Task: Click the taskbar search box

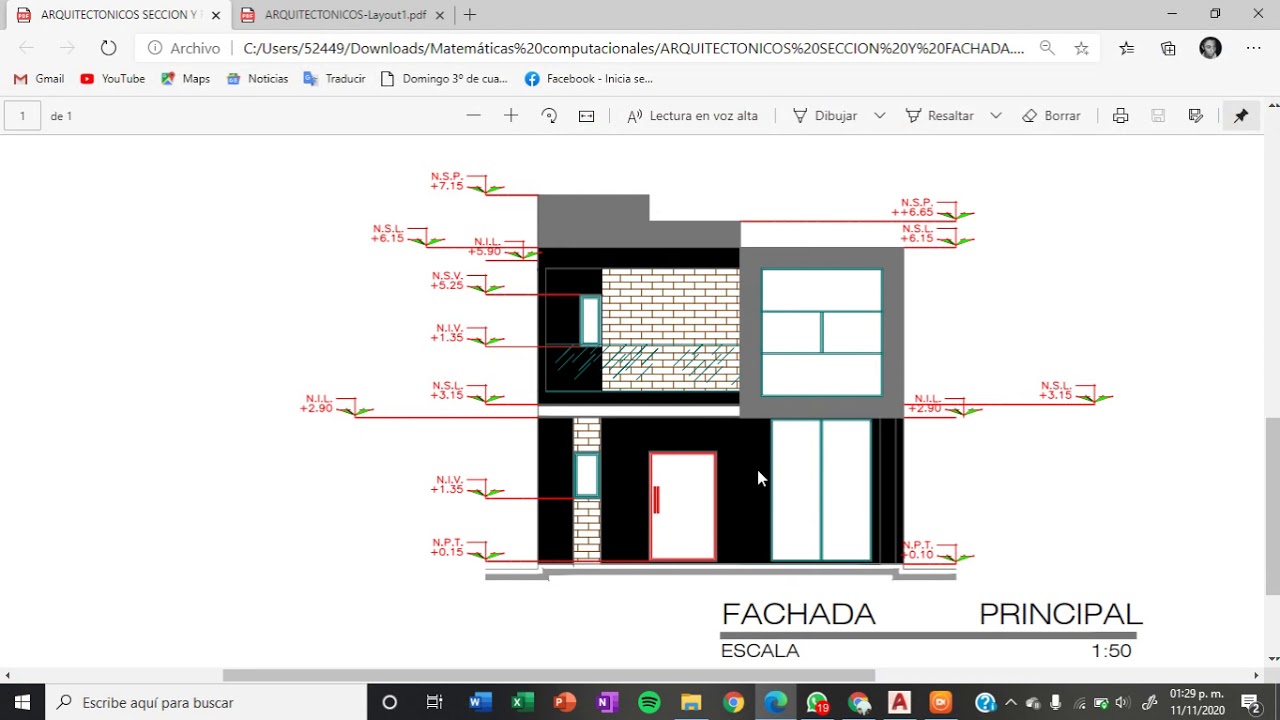Action: (207, 703)
